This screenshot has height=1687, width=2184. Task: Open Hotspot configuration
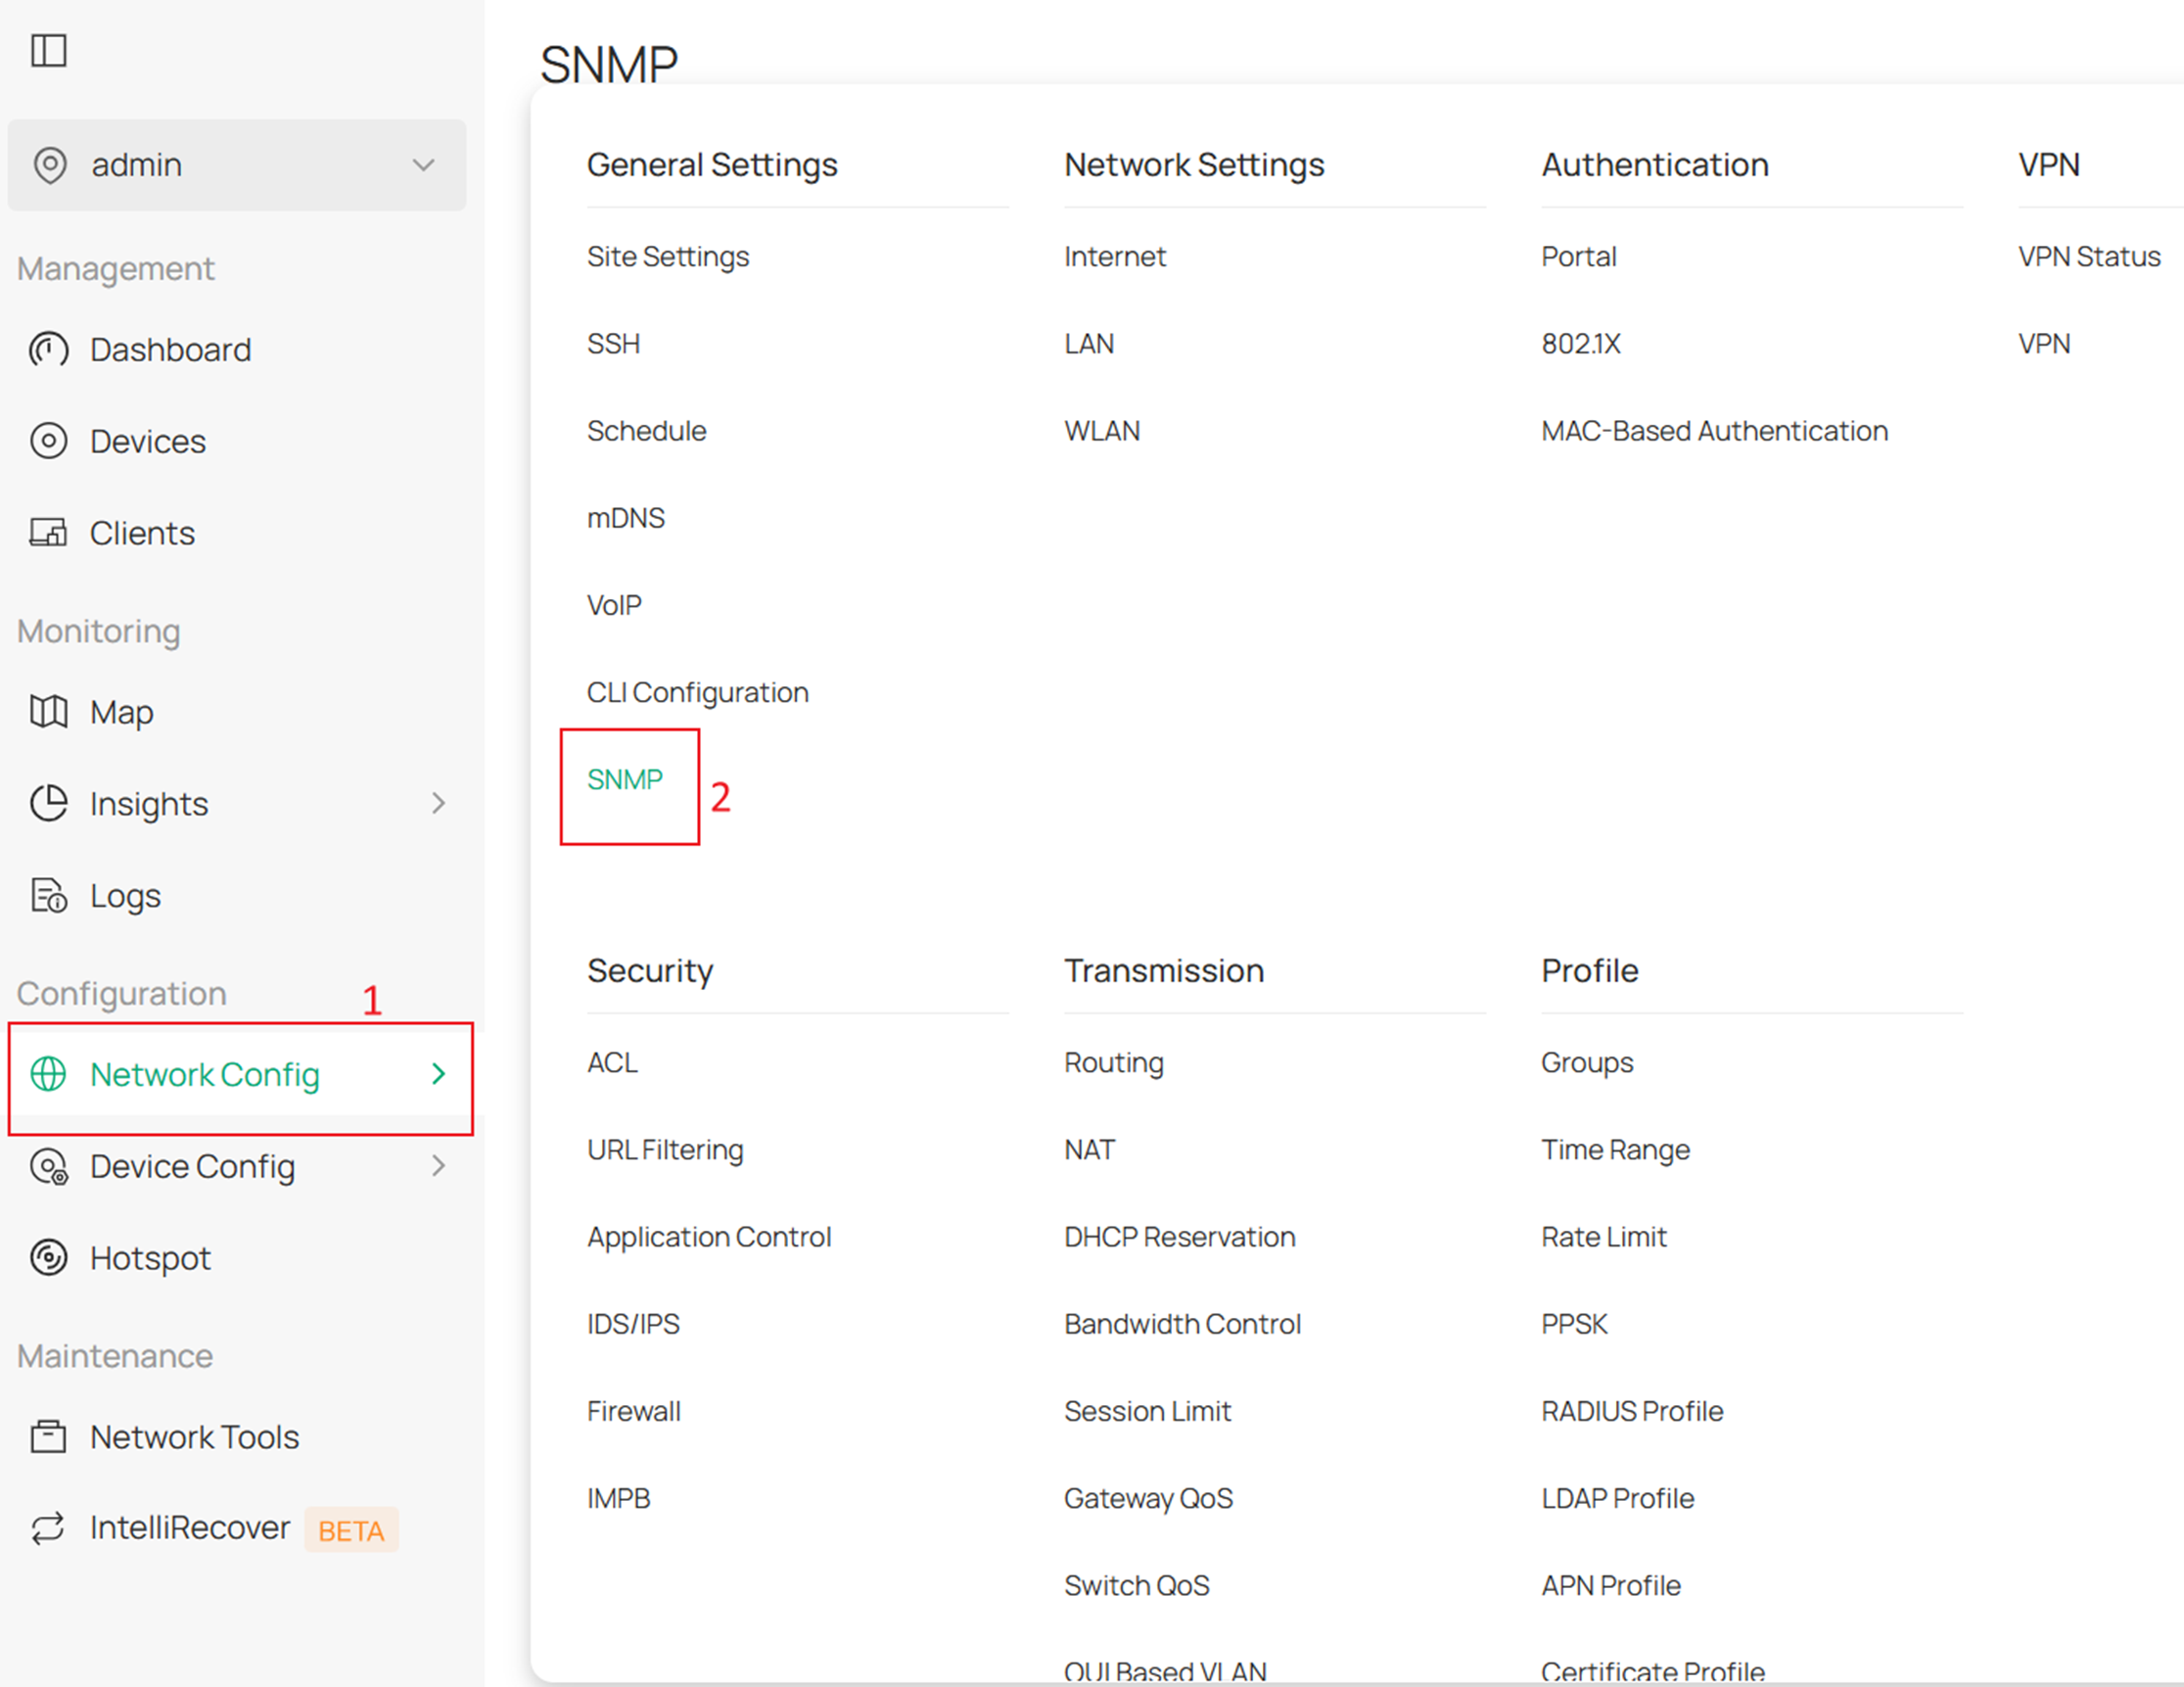pos(150,1258)
